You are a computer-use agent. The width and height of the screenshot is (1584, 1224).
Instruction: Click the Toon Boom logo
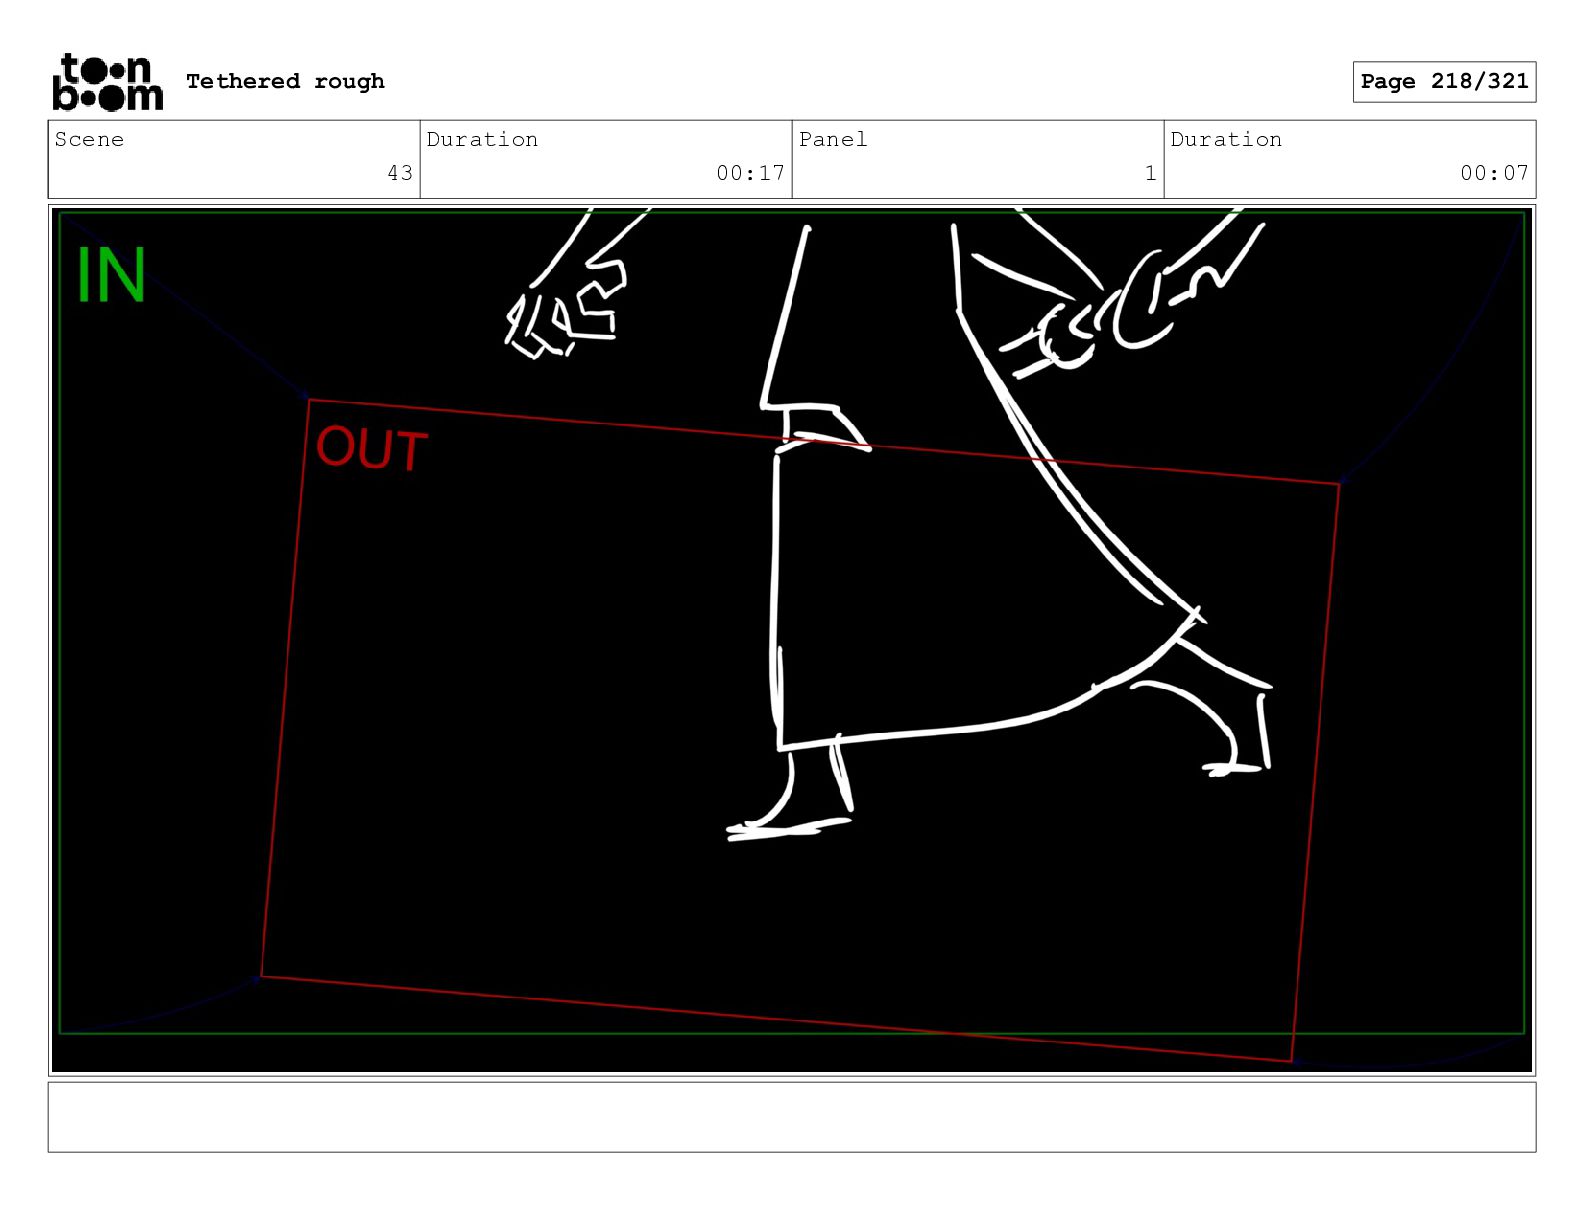[x=107, y=82]
